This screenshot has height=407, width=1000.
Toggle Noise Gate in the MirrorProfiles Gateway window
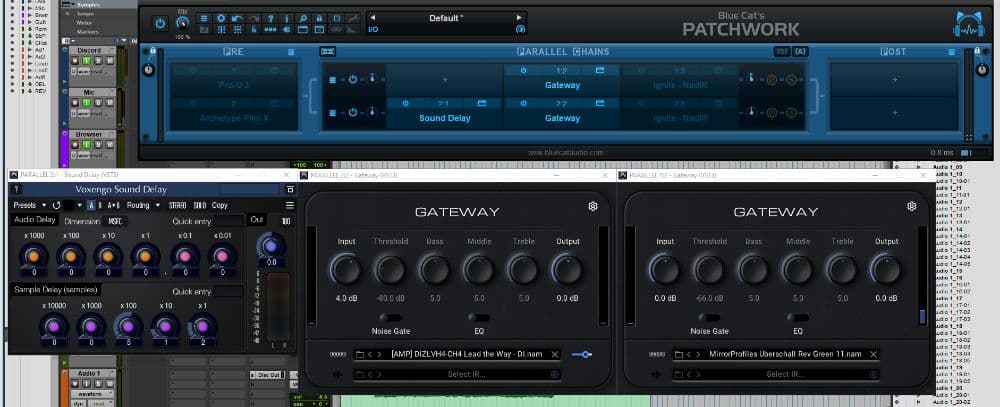(x=709, y=317)
